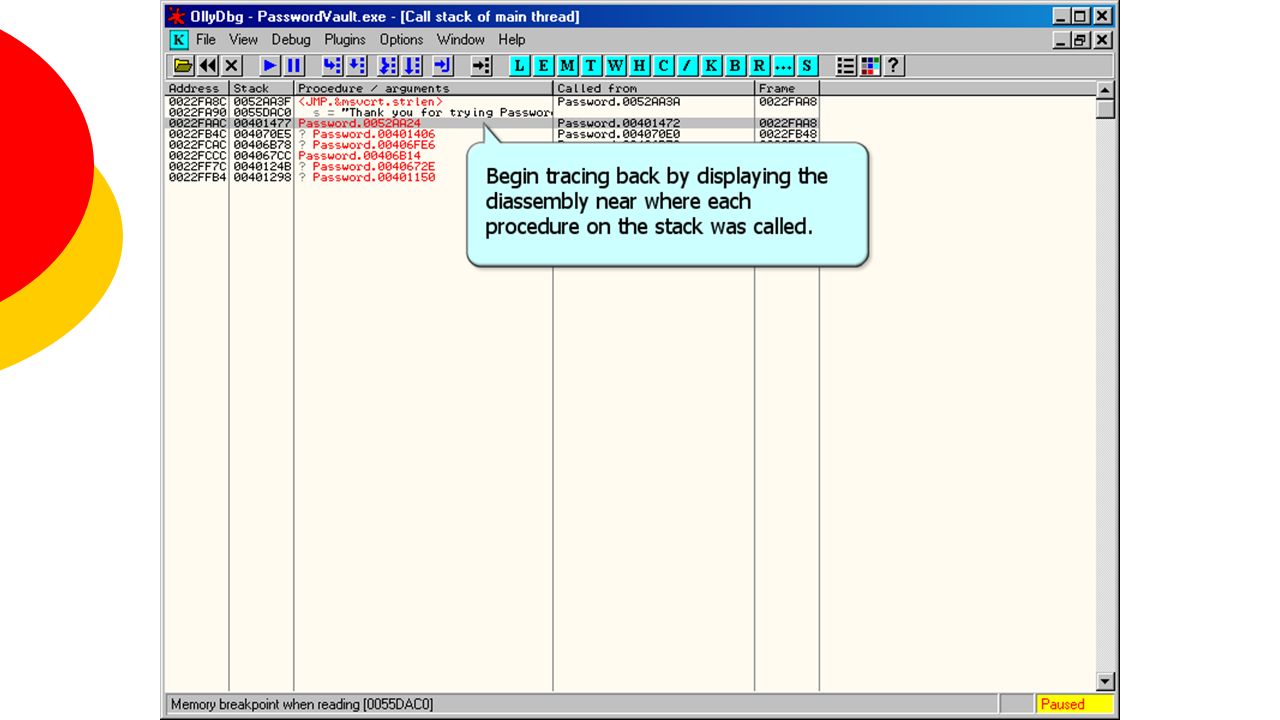Show Threads with T button
The height and width of the screenshot is (720, 1280).
coord(591,66)
